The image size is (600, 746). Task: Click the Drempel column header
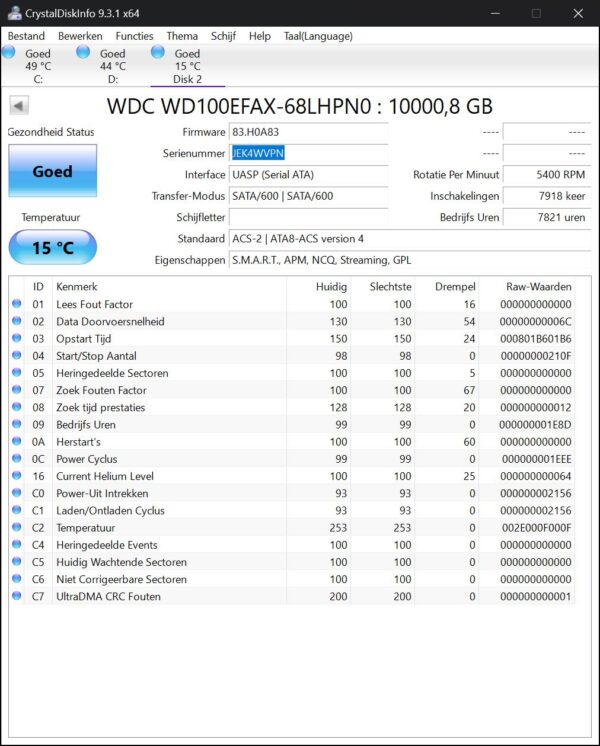(x=455, y=286)
